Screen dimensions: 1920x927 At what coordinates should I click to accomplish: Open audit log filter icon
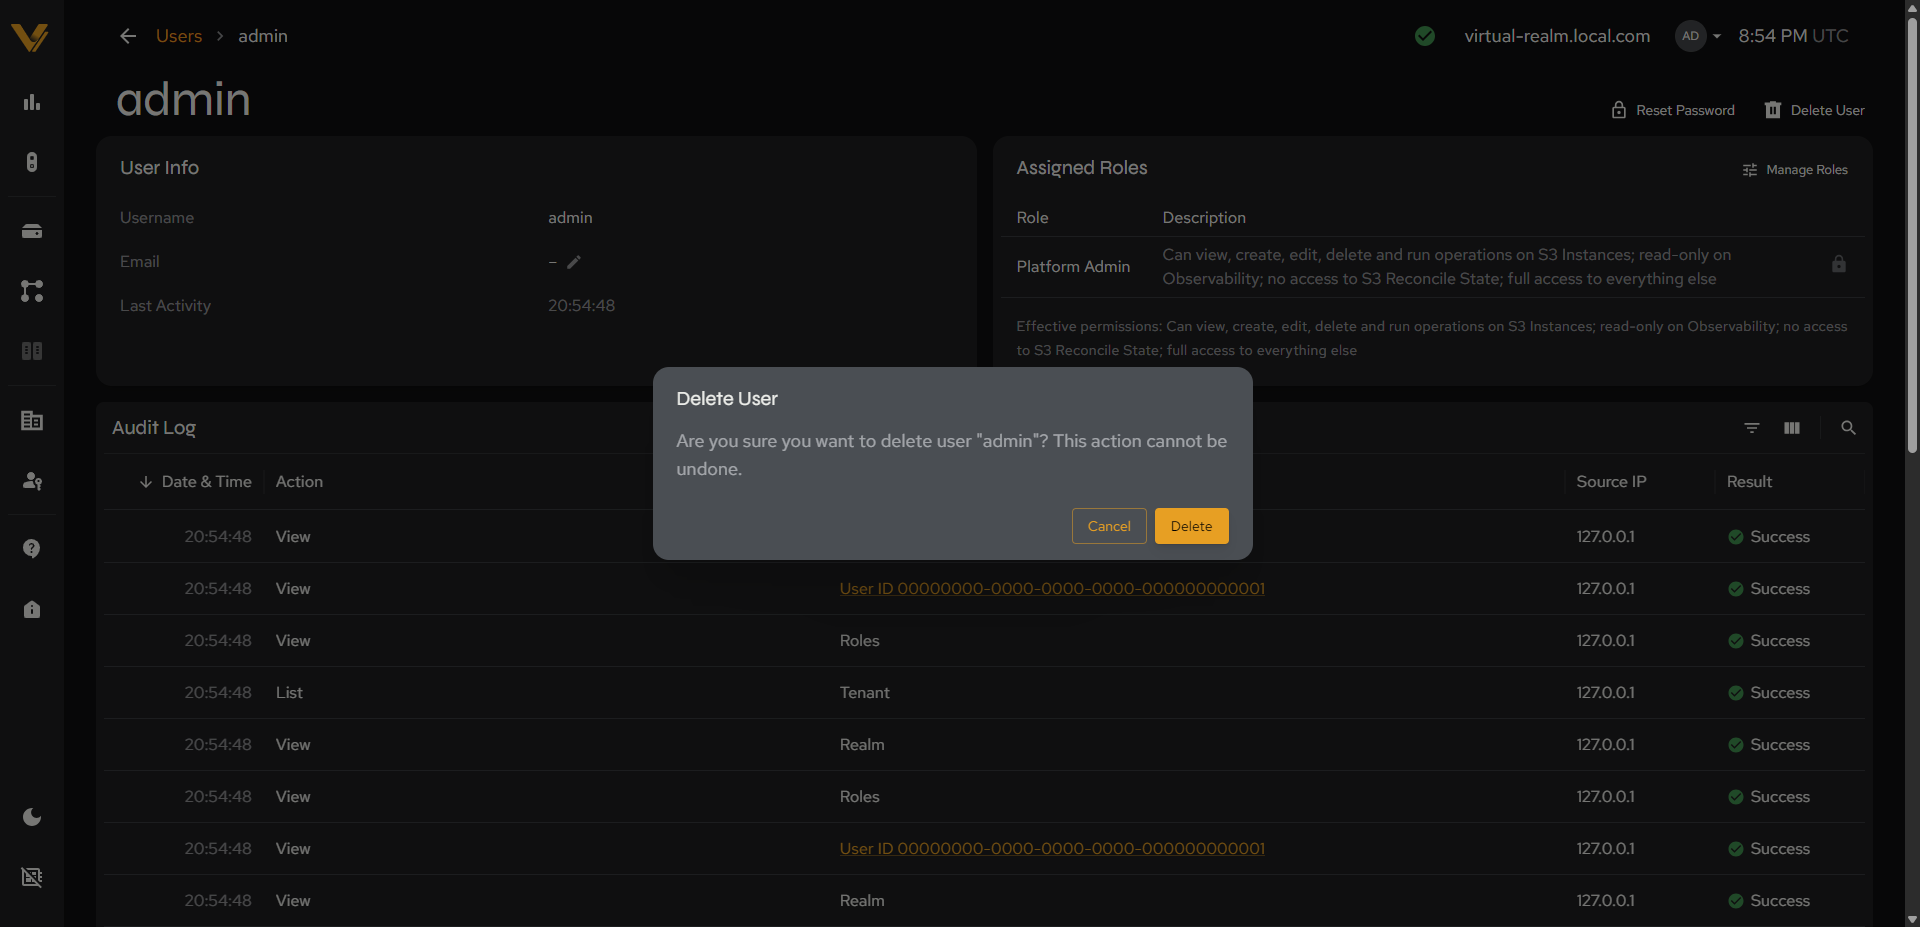click(x=1752, y=428)
